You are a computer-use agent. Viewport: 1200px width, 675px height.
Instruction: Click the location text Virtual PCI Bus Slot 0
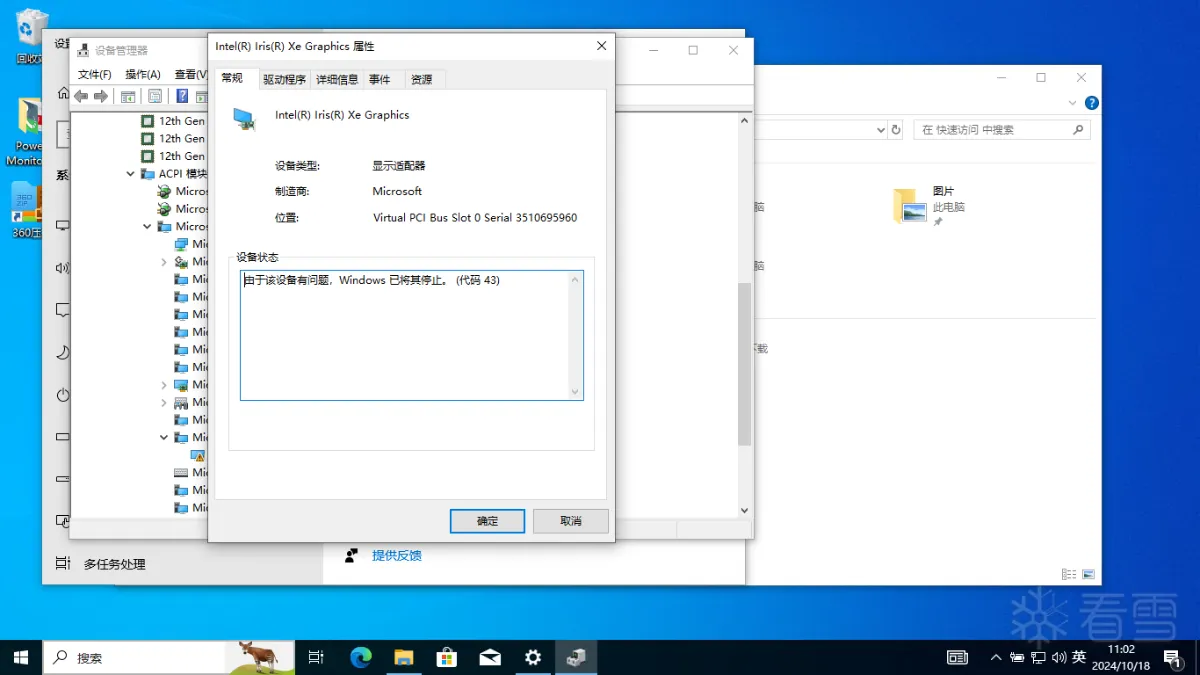pos(475,217)
